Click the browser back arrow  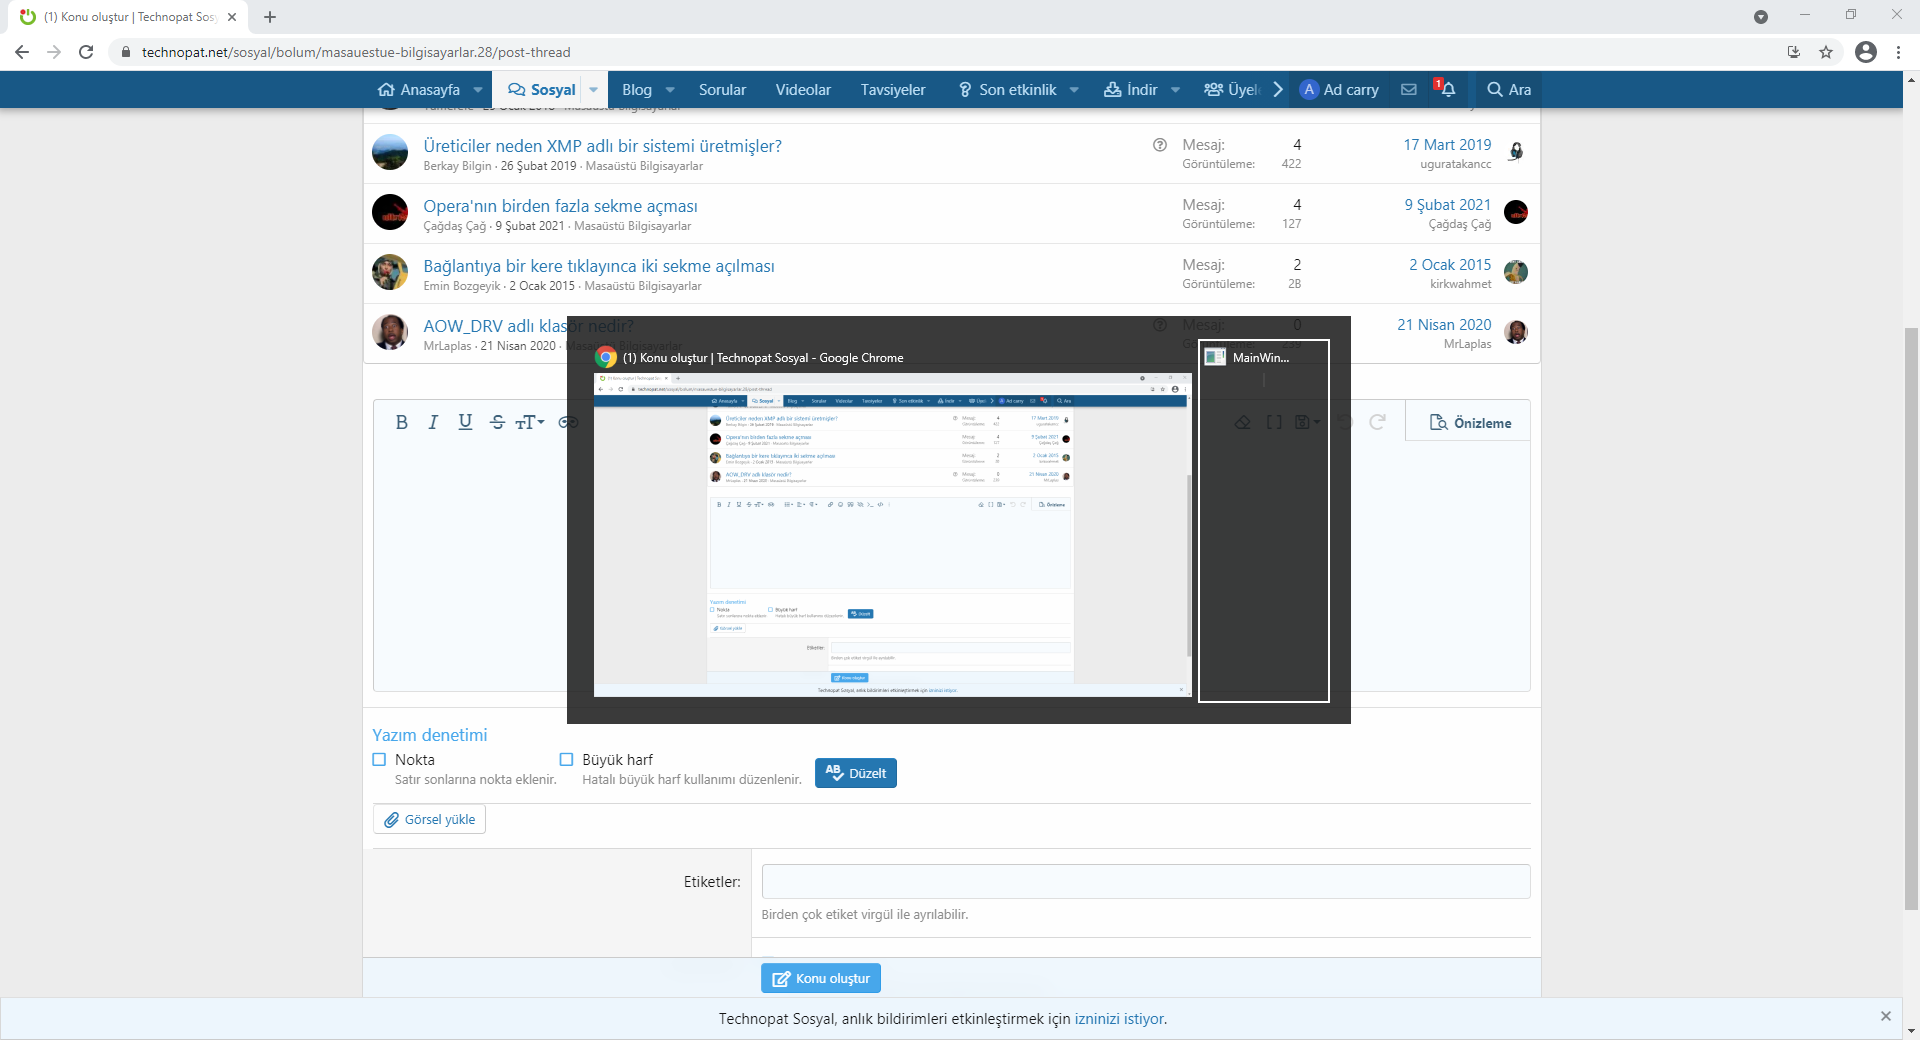click(x=22, y=52)
